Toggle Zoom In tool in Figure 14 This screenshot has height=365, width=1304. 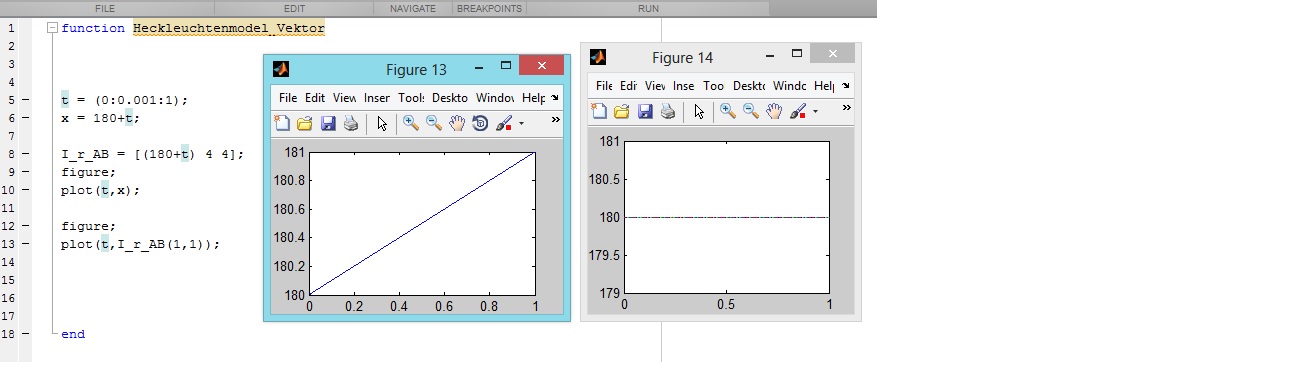728,111
